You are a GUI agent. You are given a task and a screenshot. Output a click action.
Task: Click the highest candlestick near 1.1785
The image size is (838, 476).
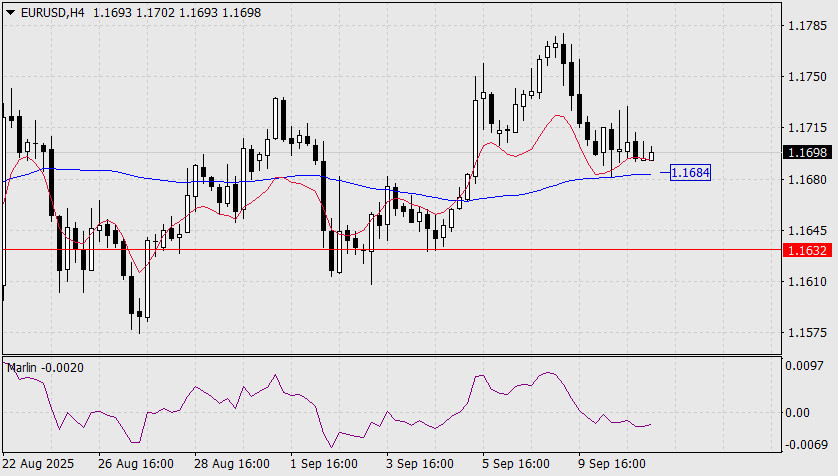563,59
